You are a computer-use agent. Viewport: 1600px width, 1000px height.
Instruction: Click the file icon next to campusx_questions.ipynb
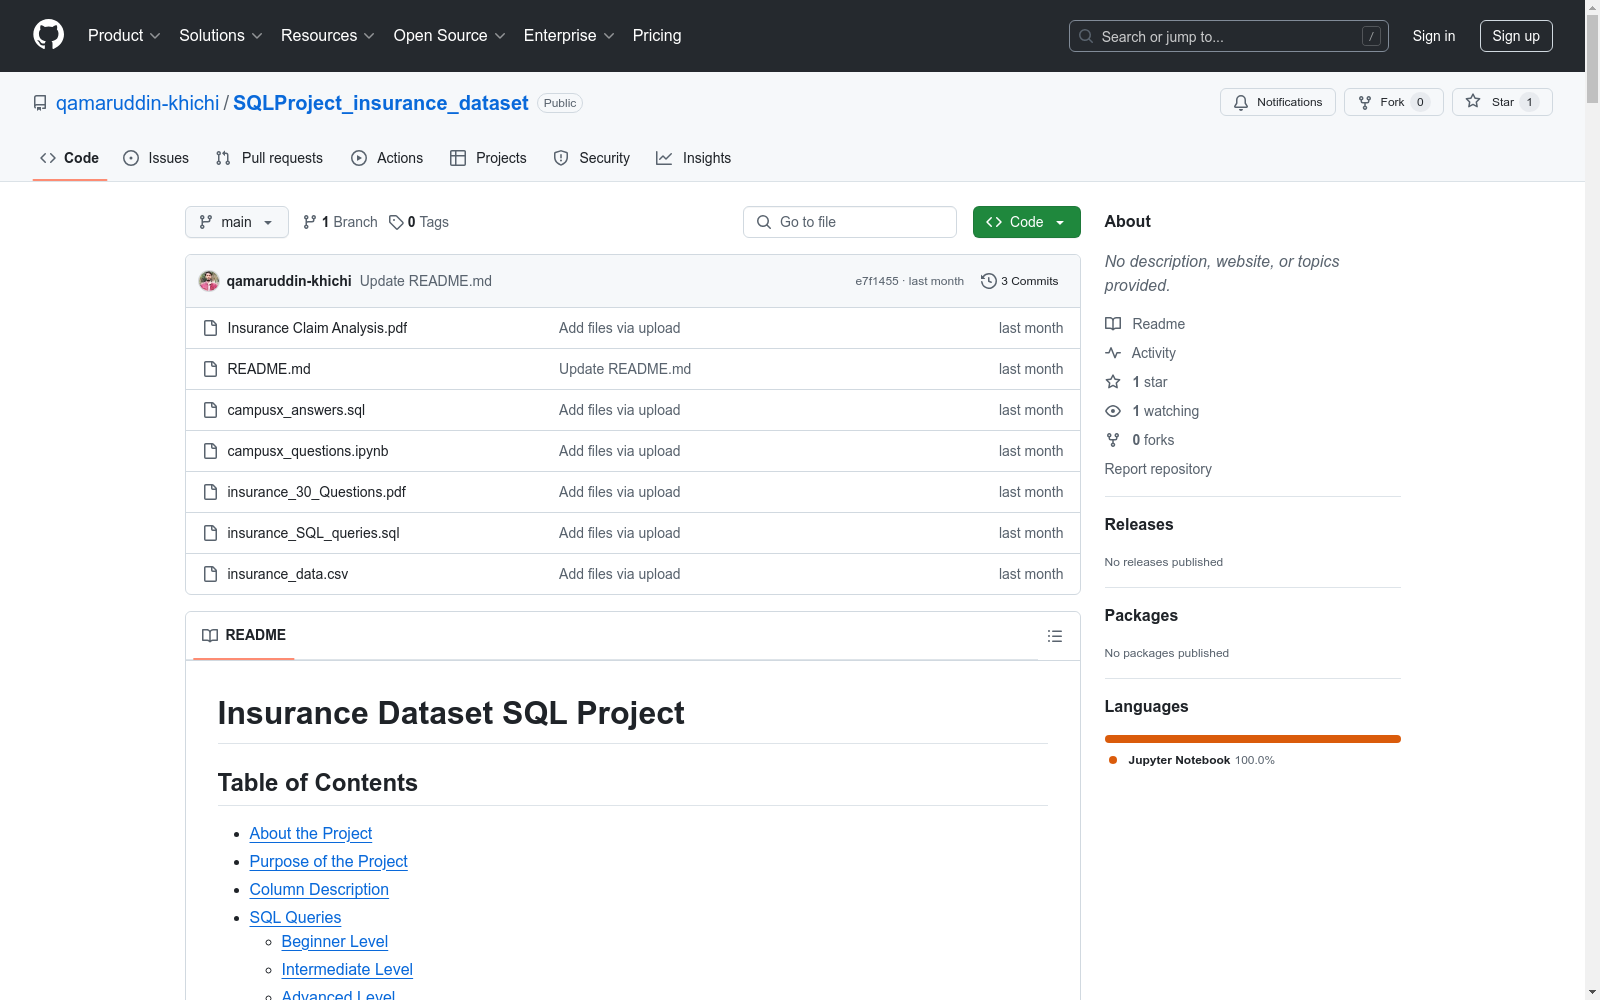coord(210,451)
